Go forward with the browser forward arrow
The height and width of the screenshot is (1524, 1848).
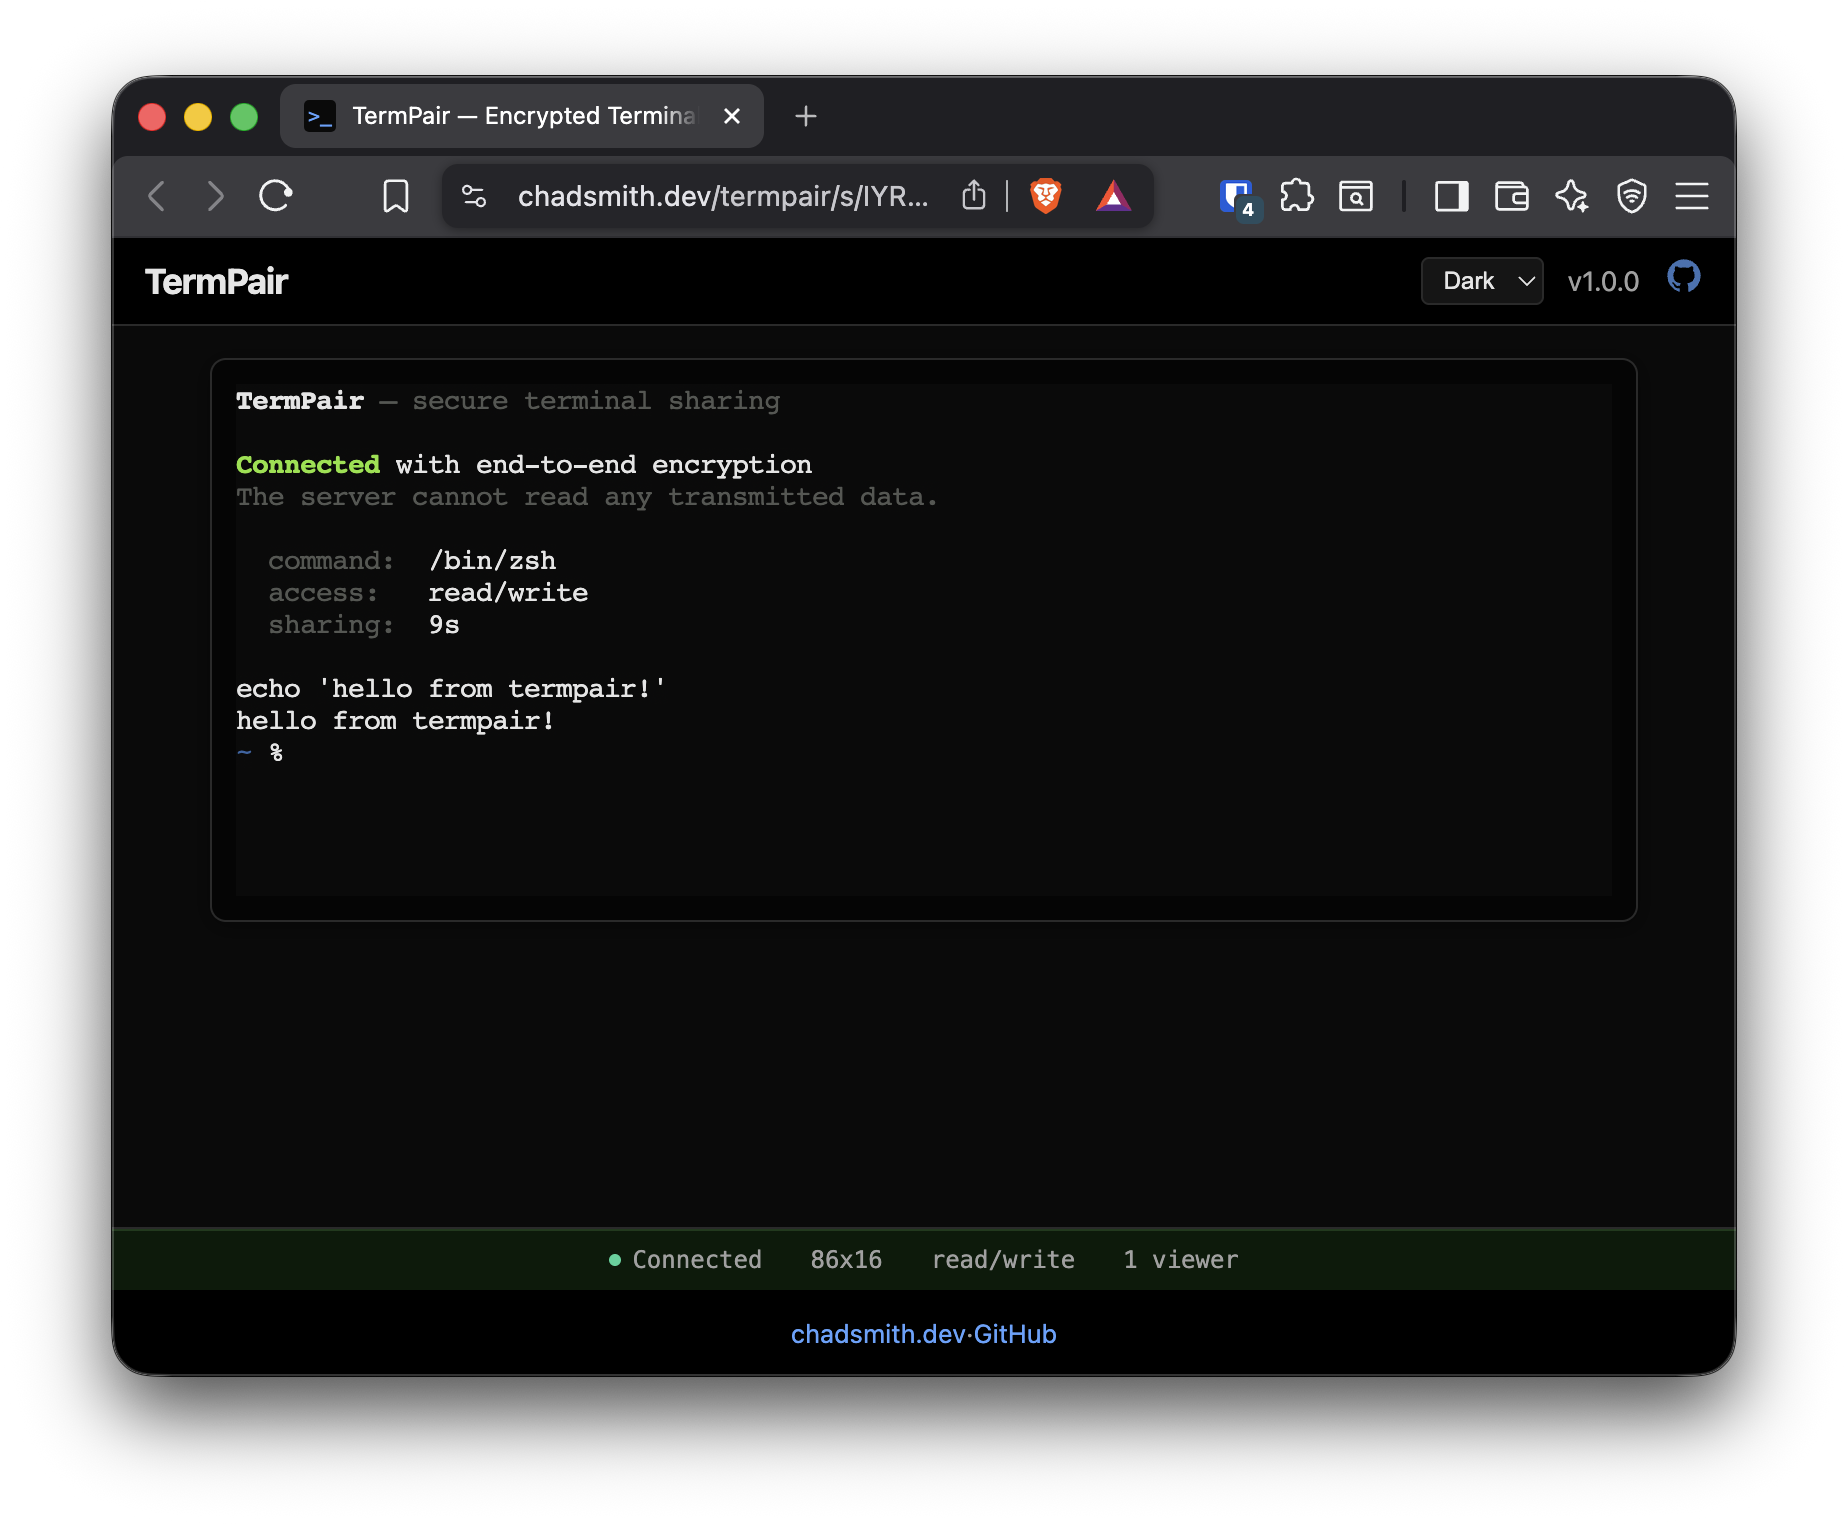pos(215,196)
